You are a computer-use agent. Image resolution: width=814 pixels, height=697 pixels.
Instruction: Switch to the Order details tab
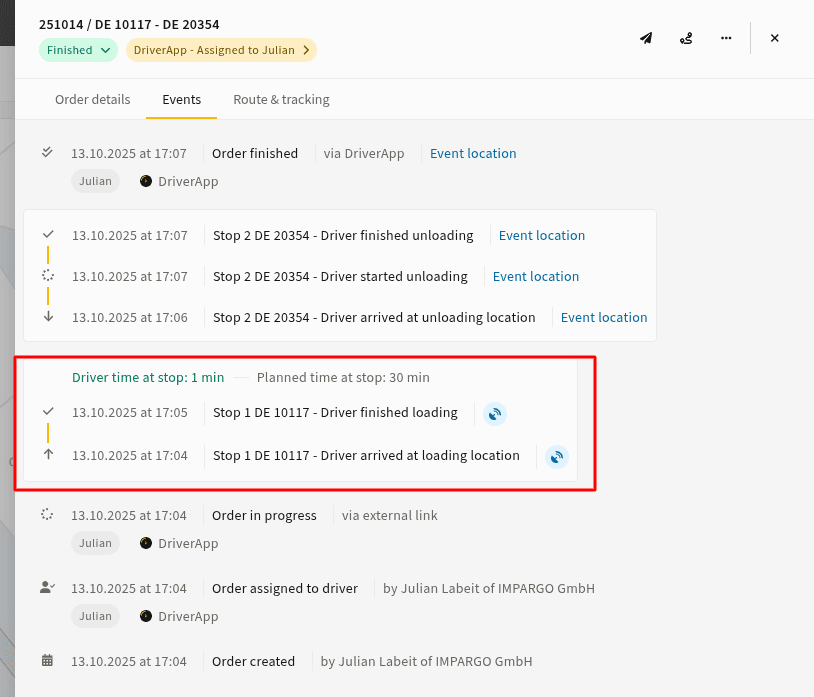point(92,99)
